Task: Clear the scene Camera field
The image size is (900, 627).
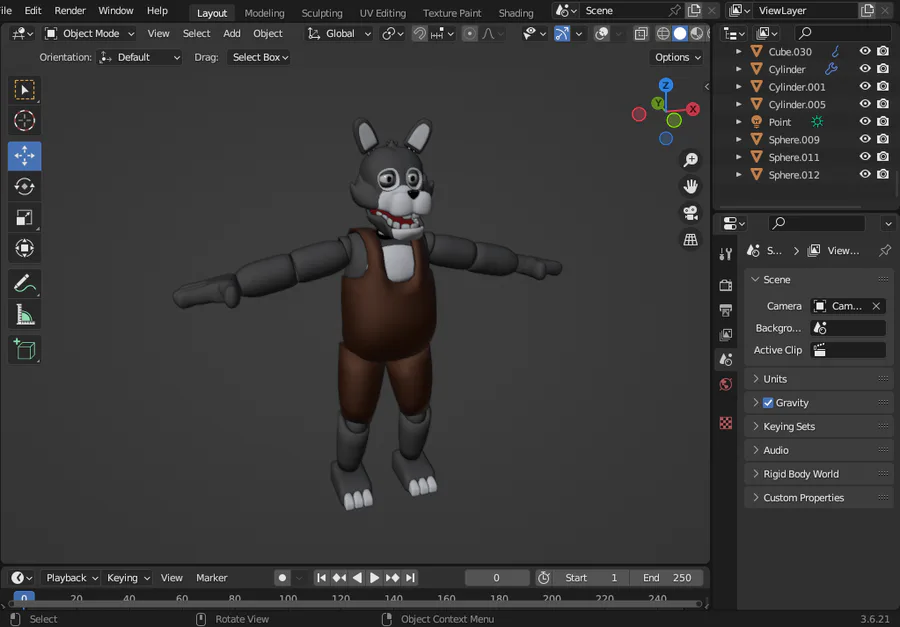Action: point(876,306)
